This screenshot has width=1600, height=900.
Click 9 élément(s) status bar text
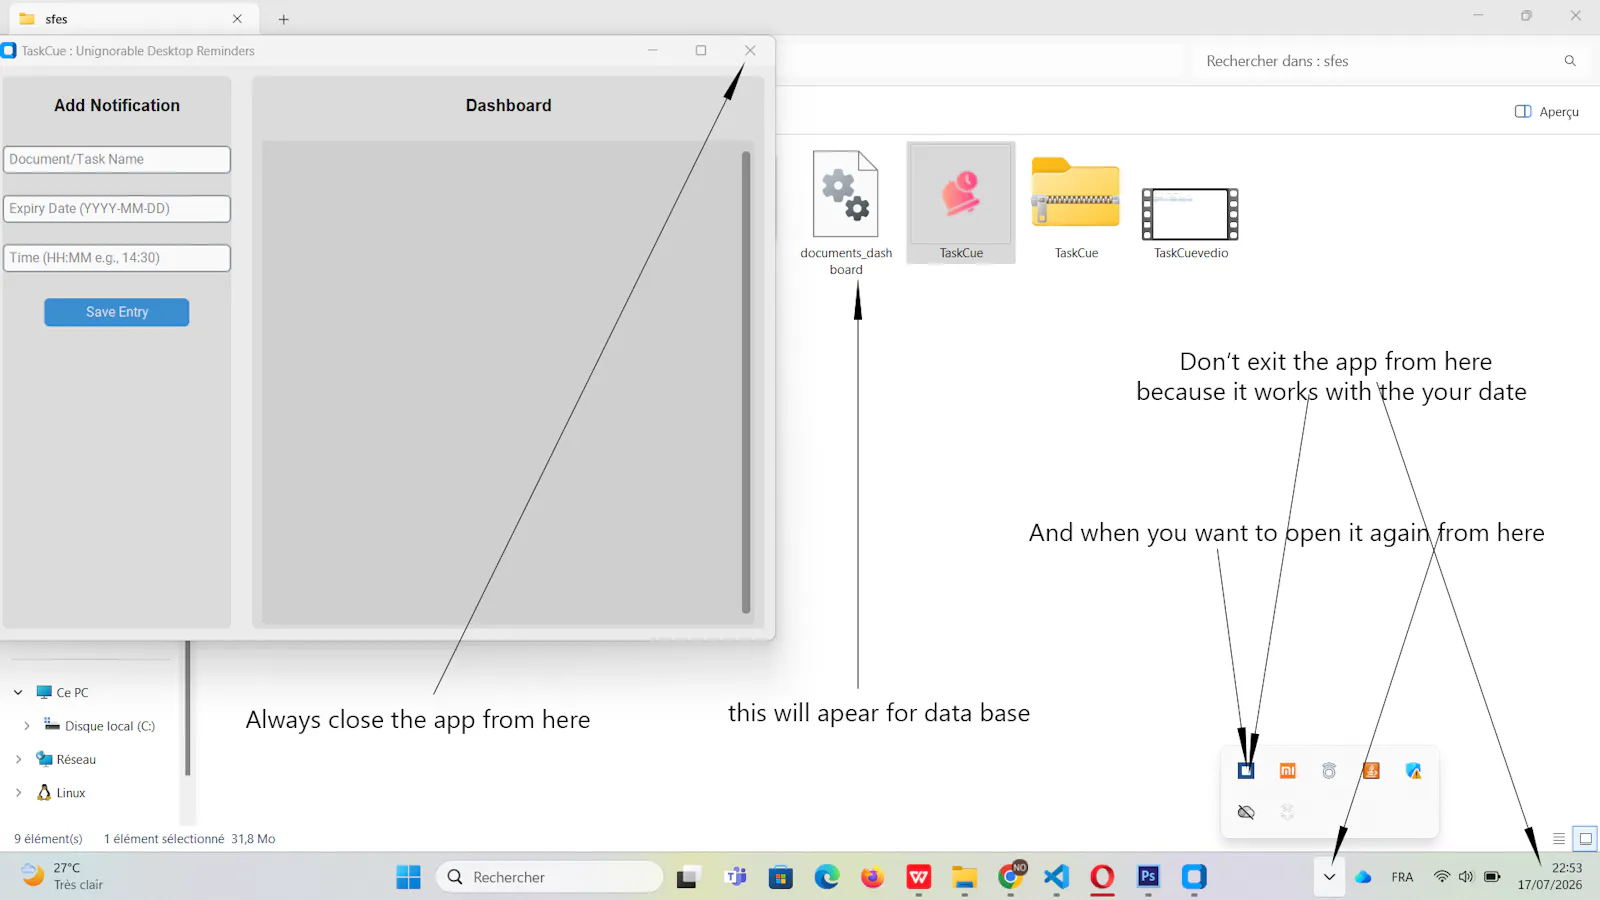(x=48, y=839)
